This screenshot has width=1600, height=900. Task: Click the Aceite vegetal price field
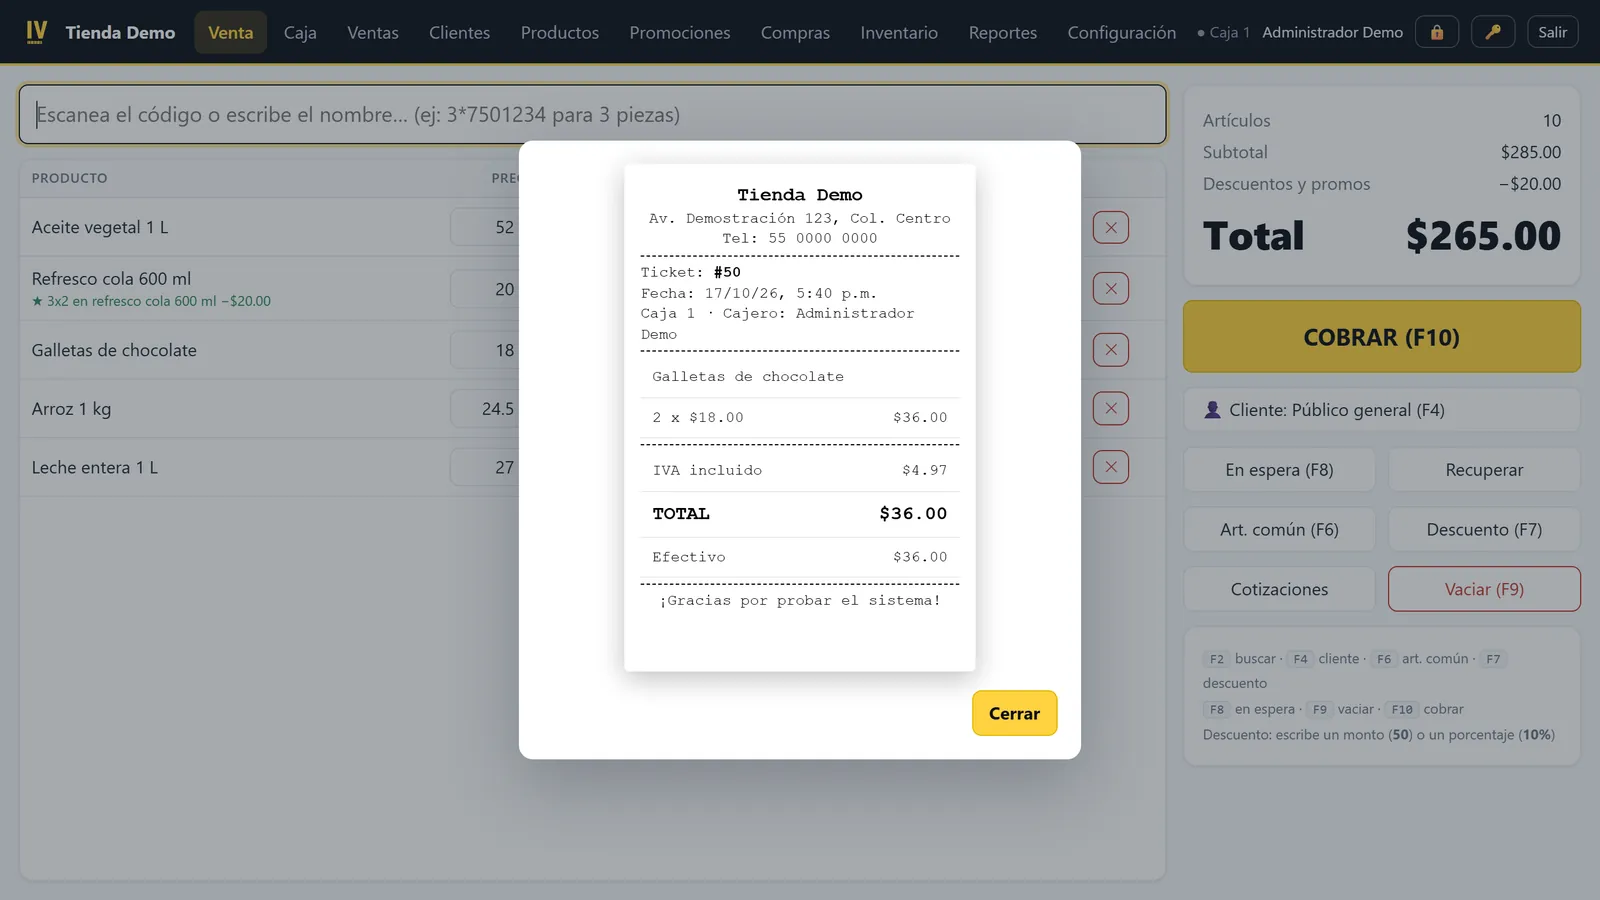coord(485,227)
